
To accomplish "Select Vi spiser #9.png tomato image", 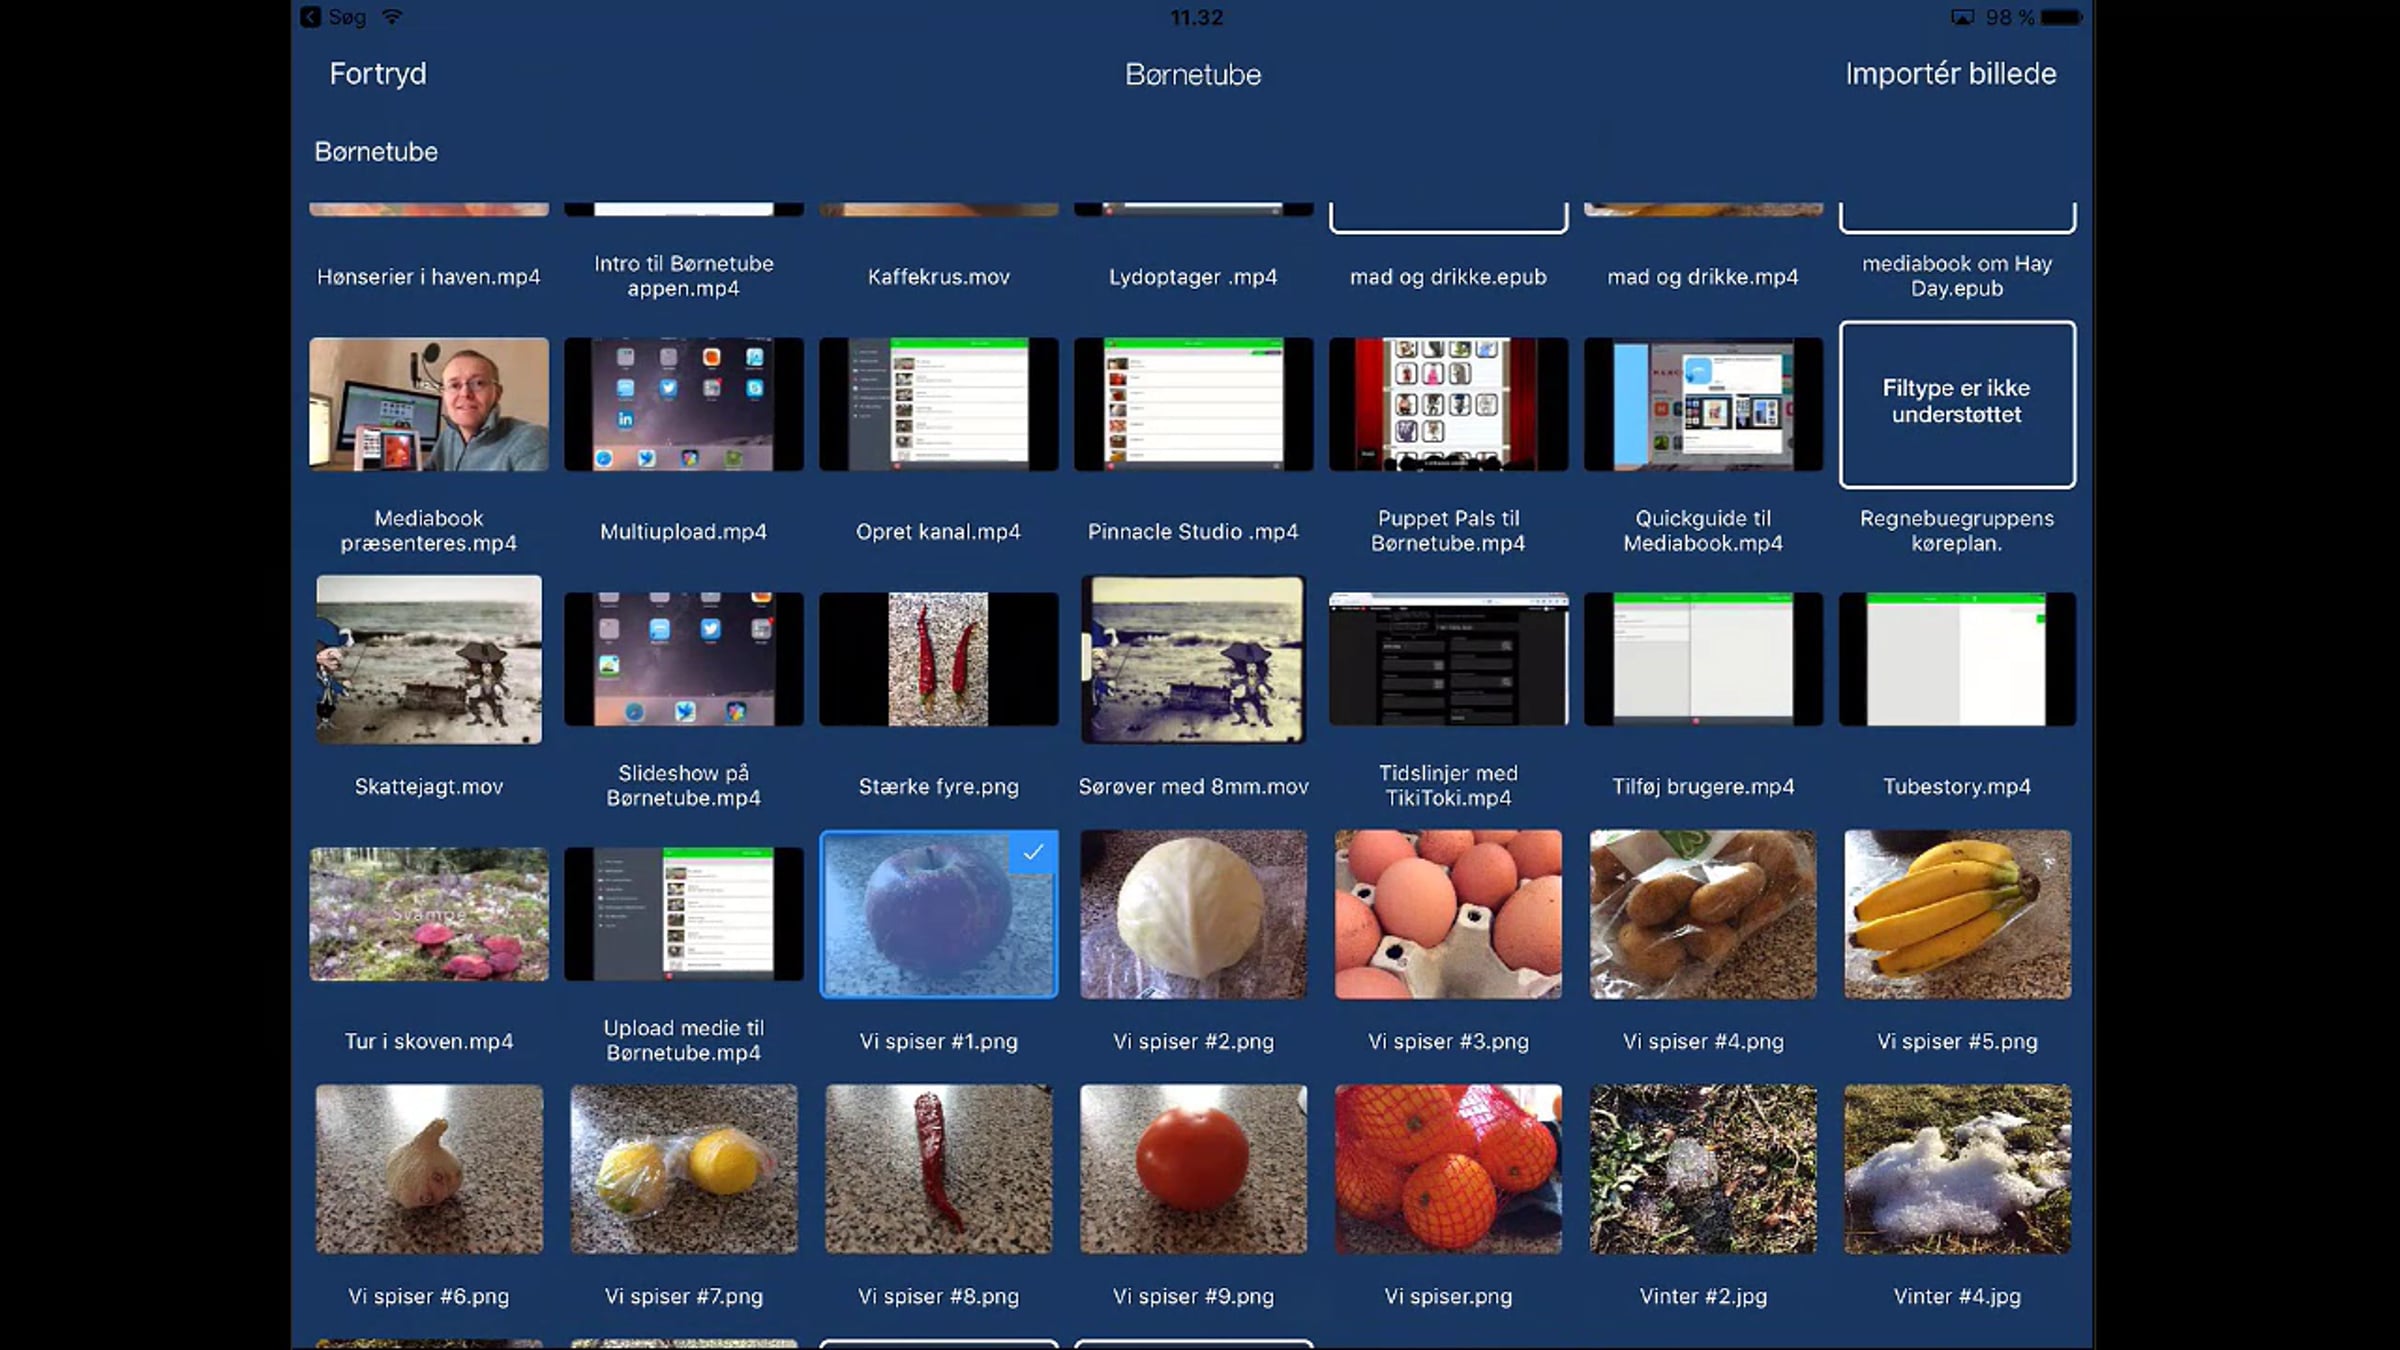I will pos(1193,1169).
